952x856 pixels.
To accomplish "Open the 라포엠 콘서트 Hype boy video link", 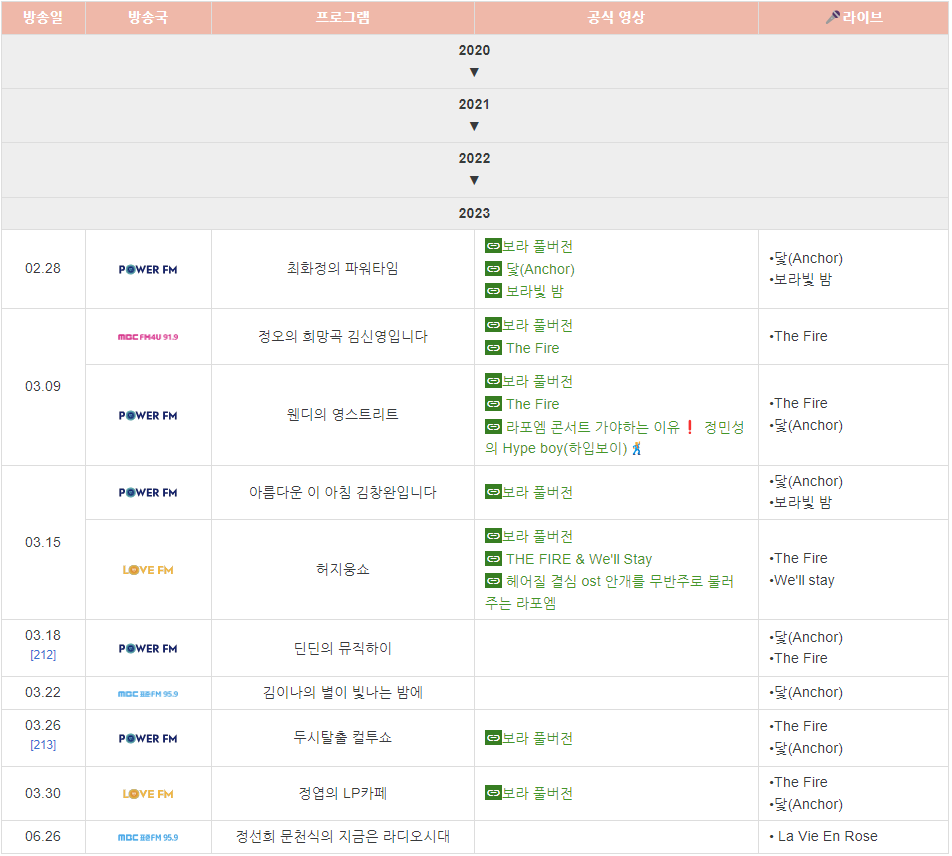I will pos(614,438).
